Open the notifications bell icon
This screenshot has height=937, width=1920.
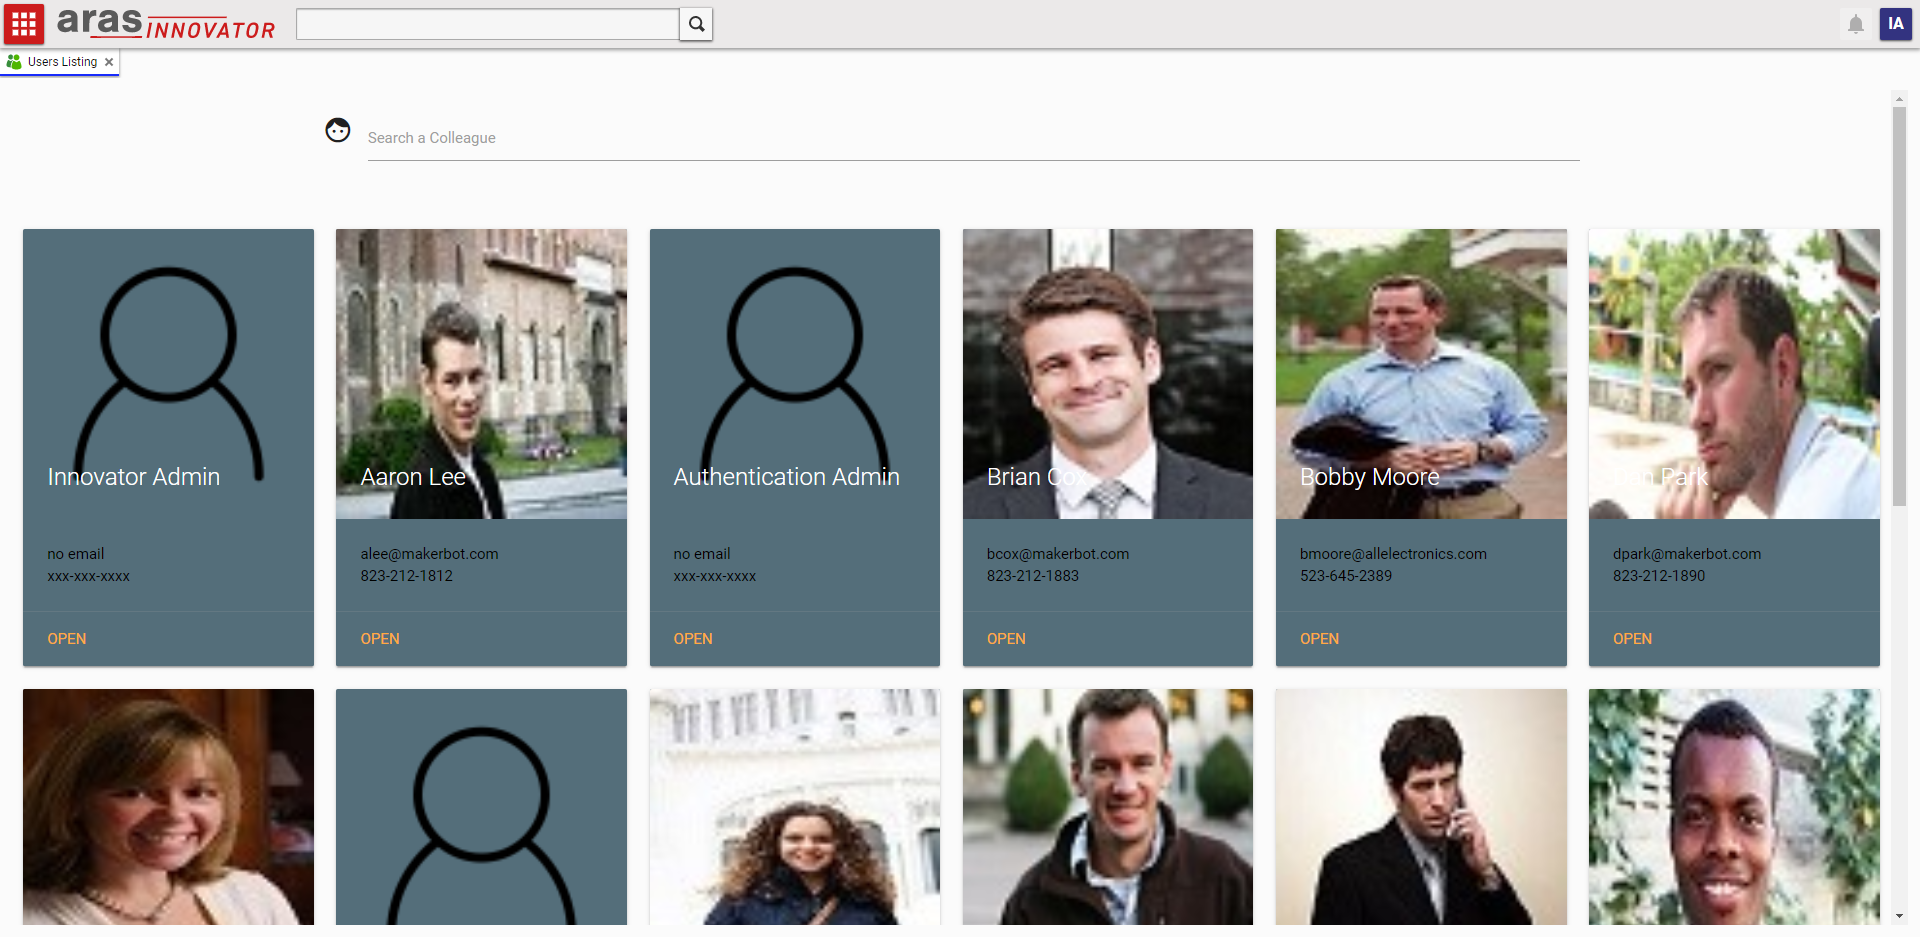click(x=1856, y=24)
